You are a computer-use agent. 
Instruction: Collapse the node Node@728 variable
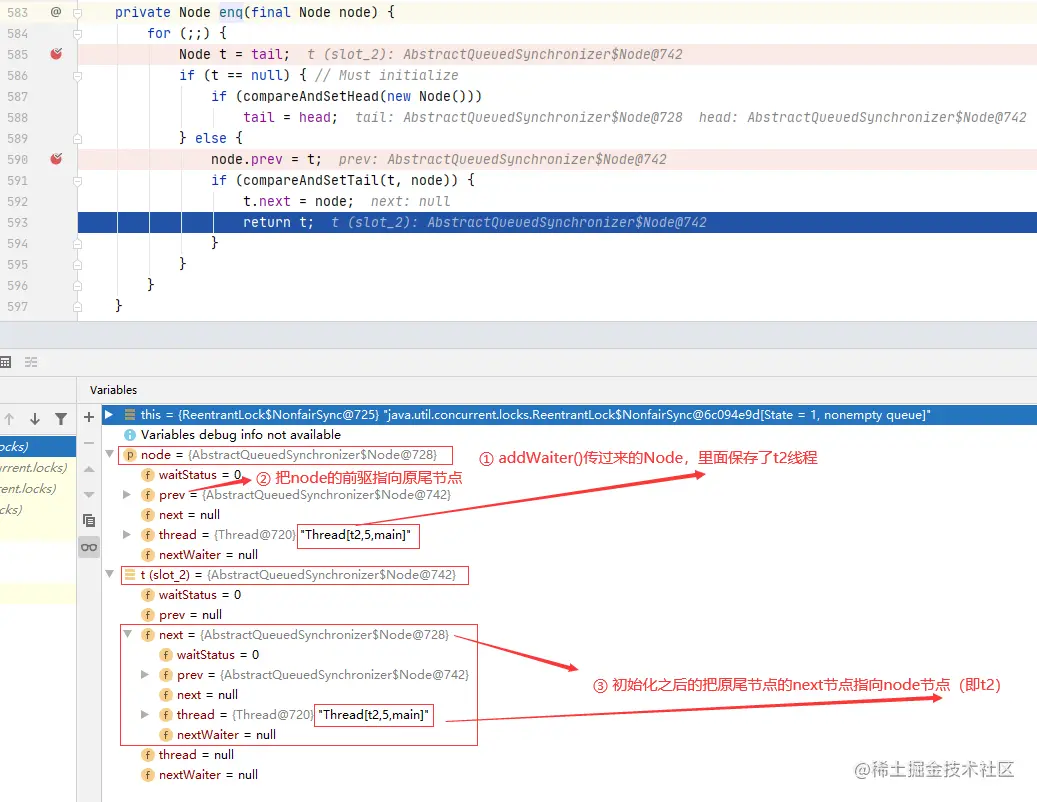(110, 454)
